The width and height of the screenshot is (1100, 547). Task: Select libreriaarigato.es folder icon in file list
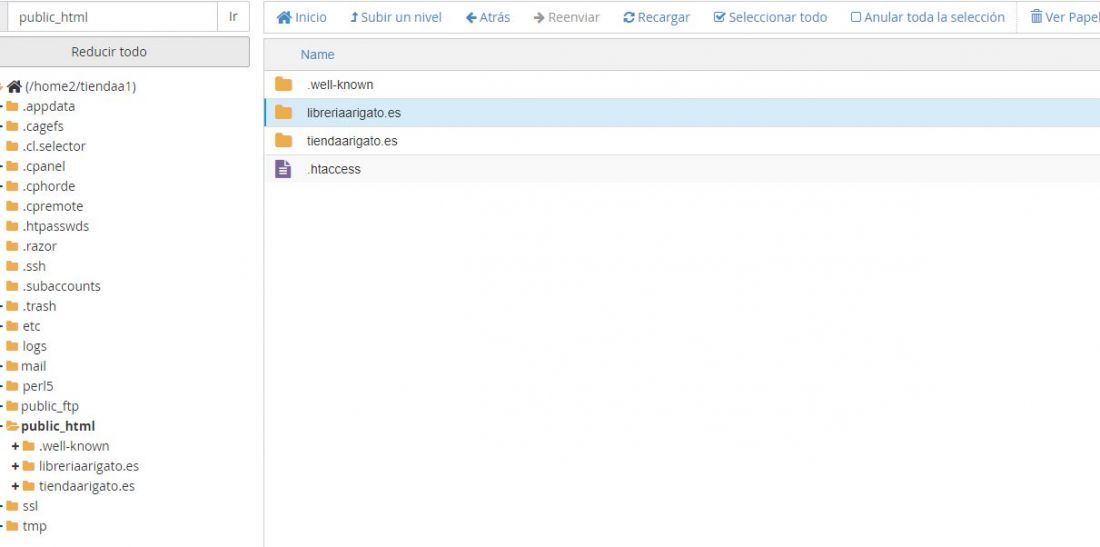coord(283,113)
